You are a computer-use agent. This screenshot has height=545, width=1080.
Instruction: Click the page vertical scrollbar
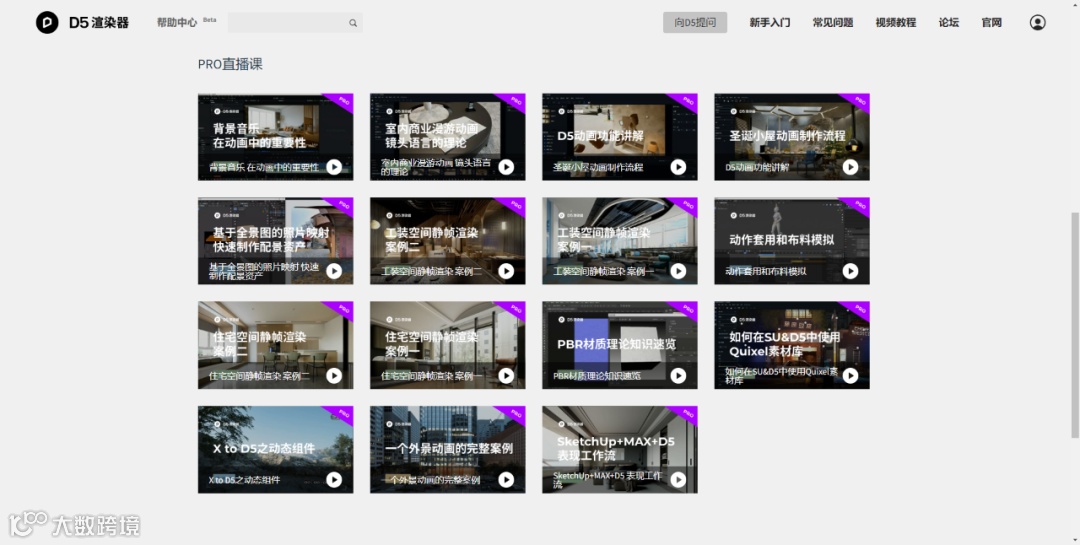pos(1074,325)
